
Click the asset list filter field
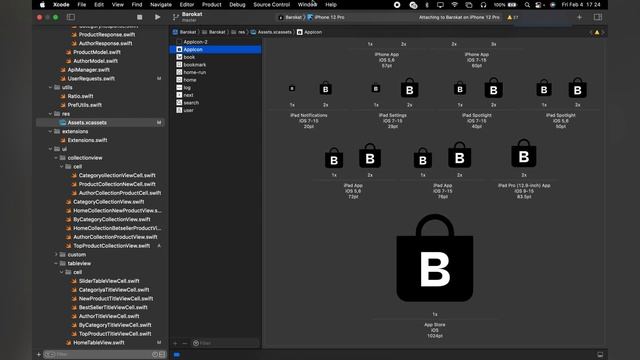click(225, 343)
